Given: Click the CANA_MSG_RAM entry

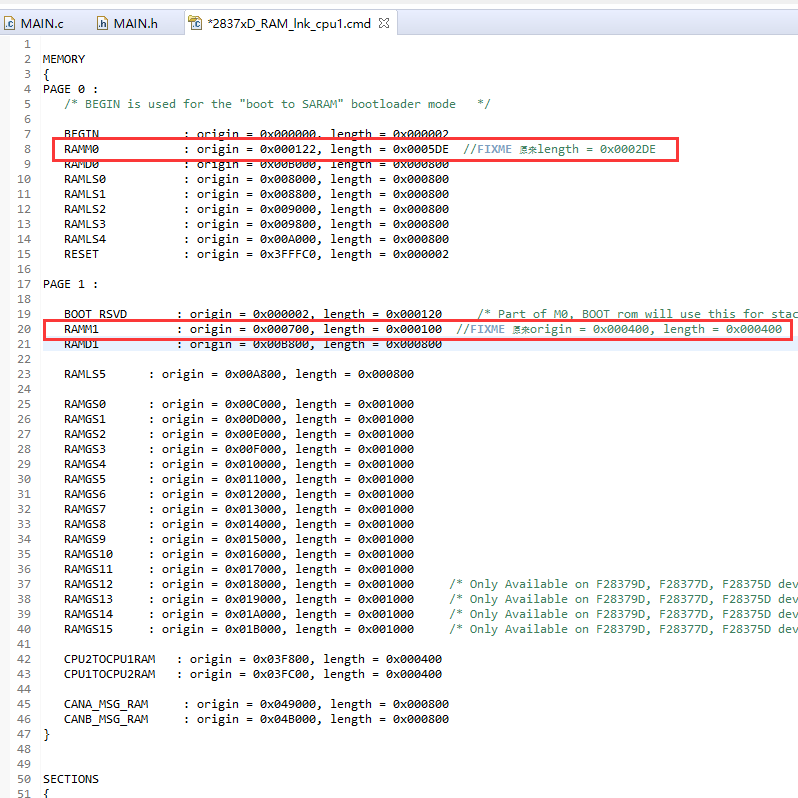Looking at the screenshot, I should 106,704.
